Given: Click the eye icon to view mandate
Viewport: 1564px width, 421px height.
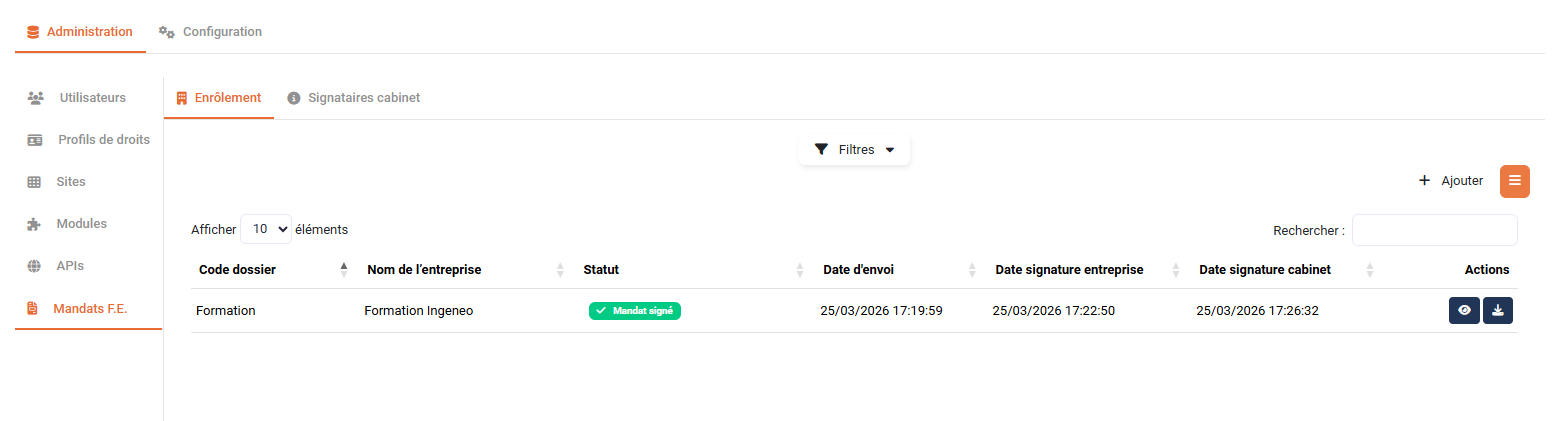Looking at the screenshot, I should pos(1464,311).
